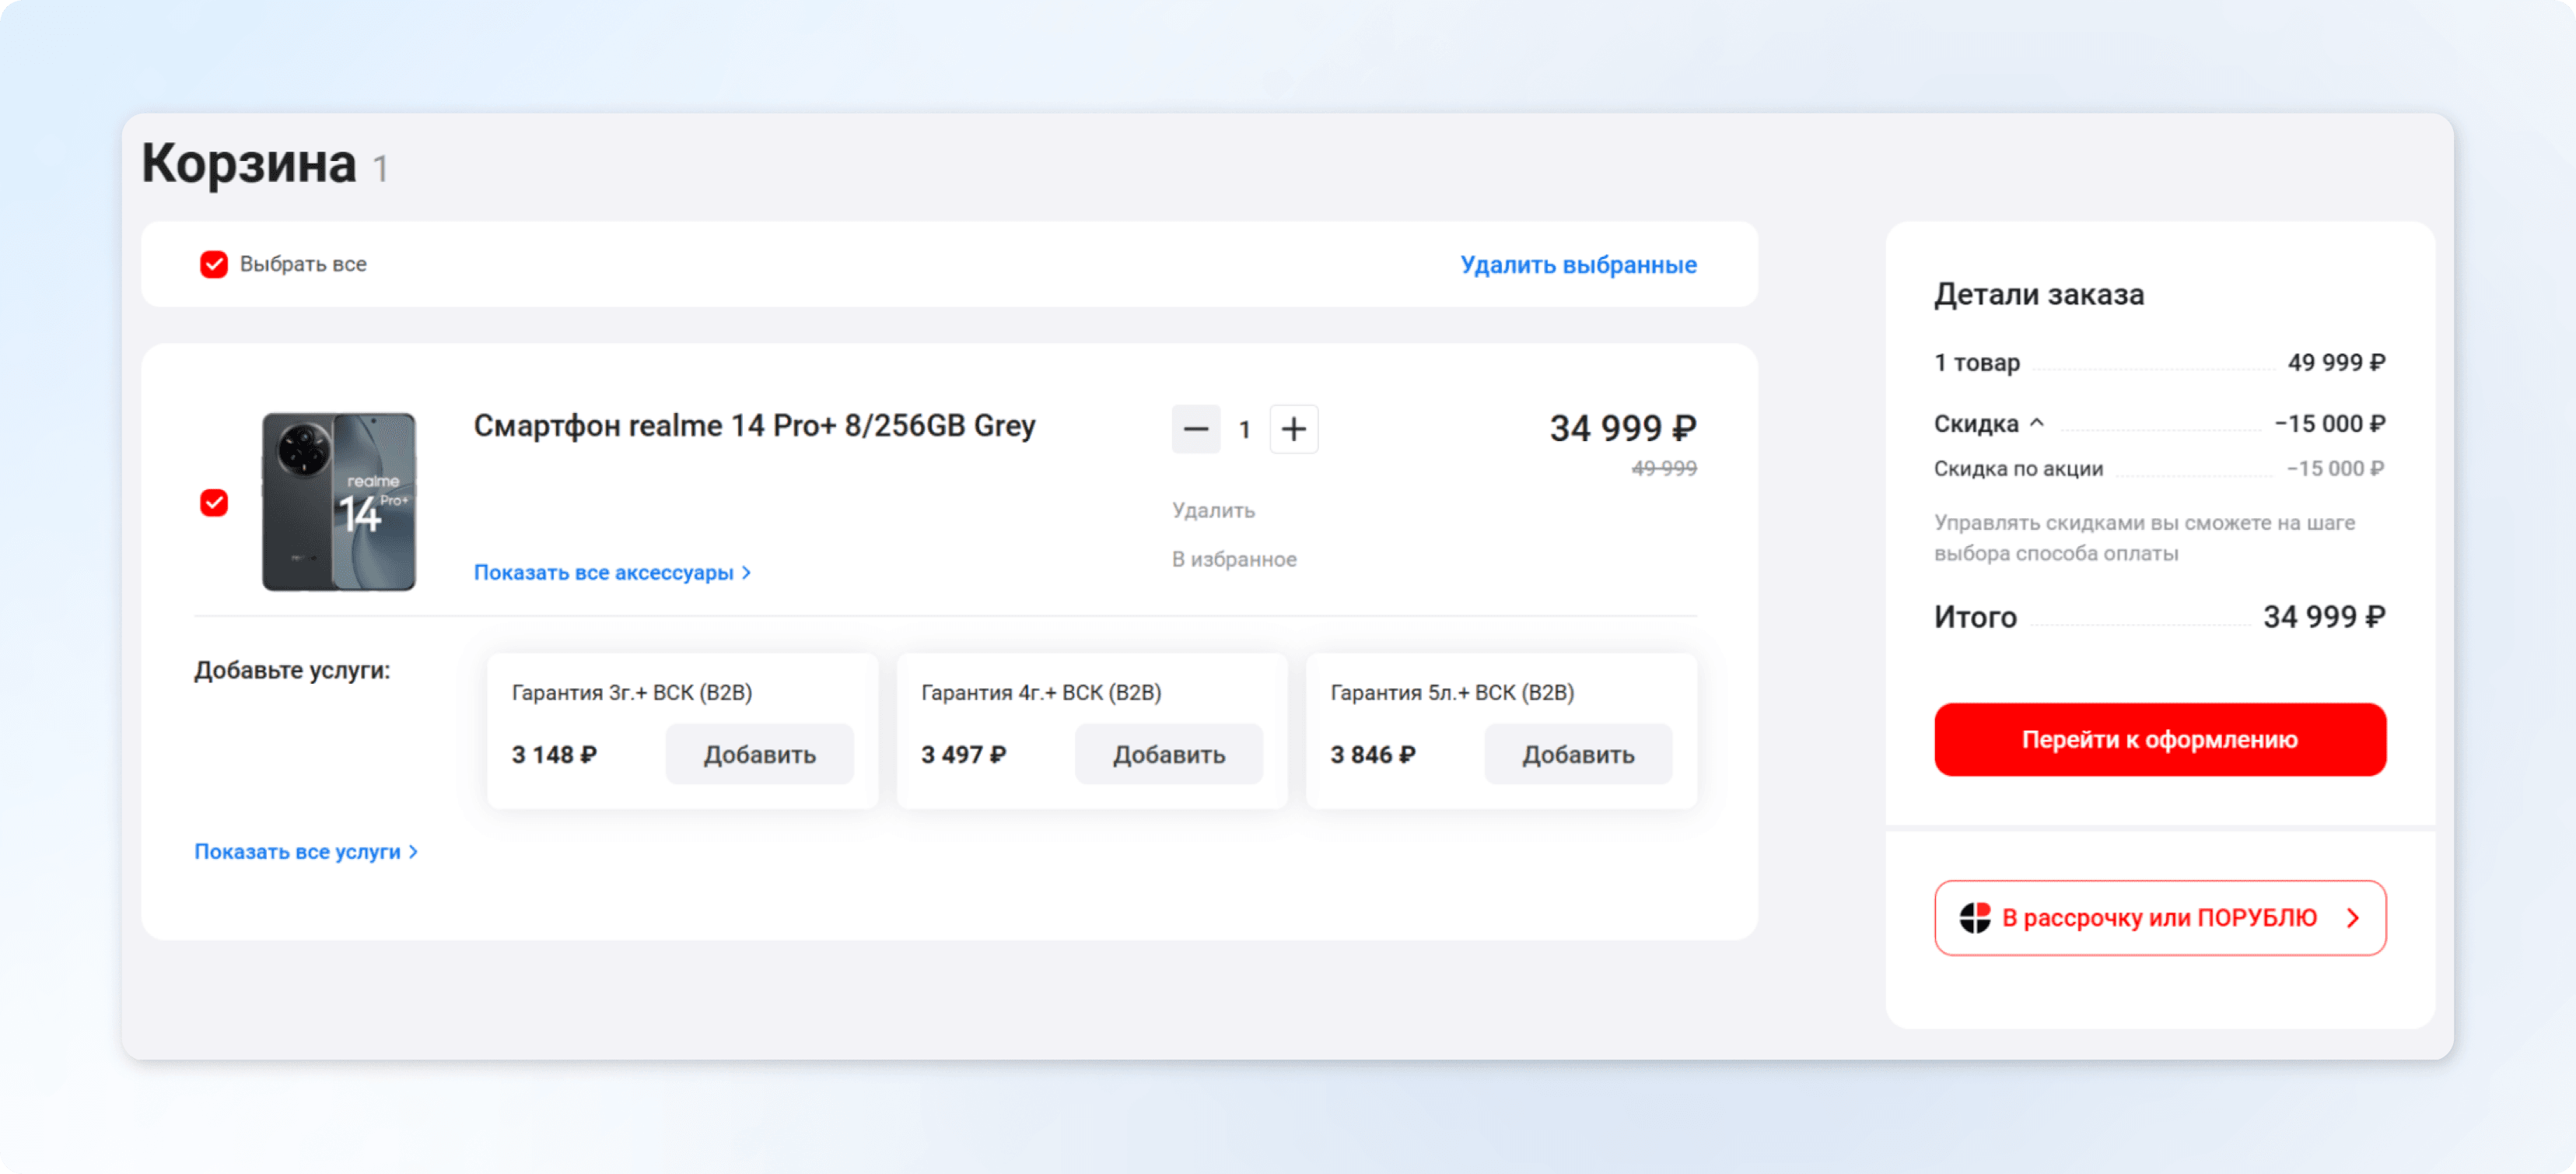Viewport: 2576px width, 1174px height.
Task: Add the 4-year warranty for 3 497 ₽
Action: click(1168, 754)
